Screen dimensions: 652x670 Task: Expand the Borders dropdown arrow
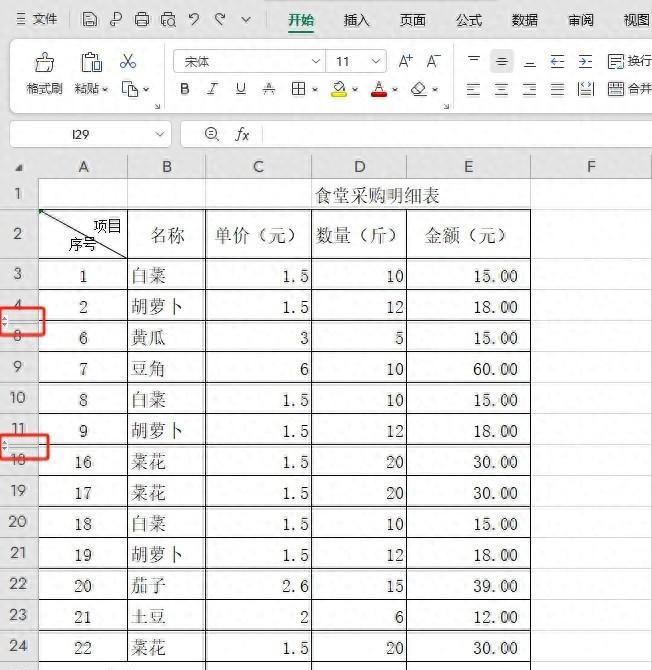315,89
